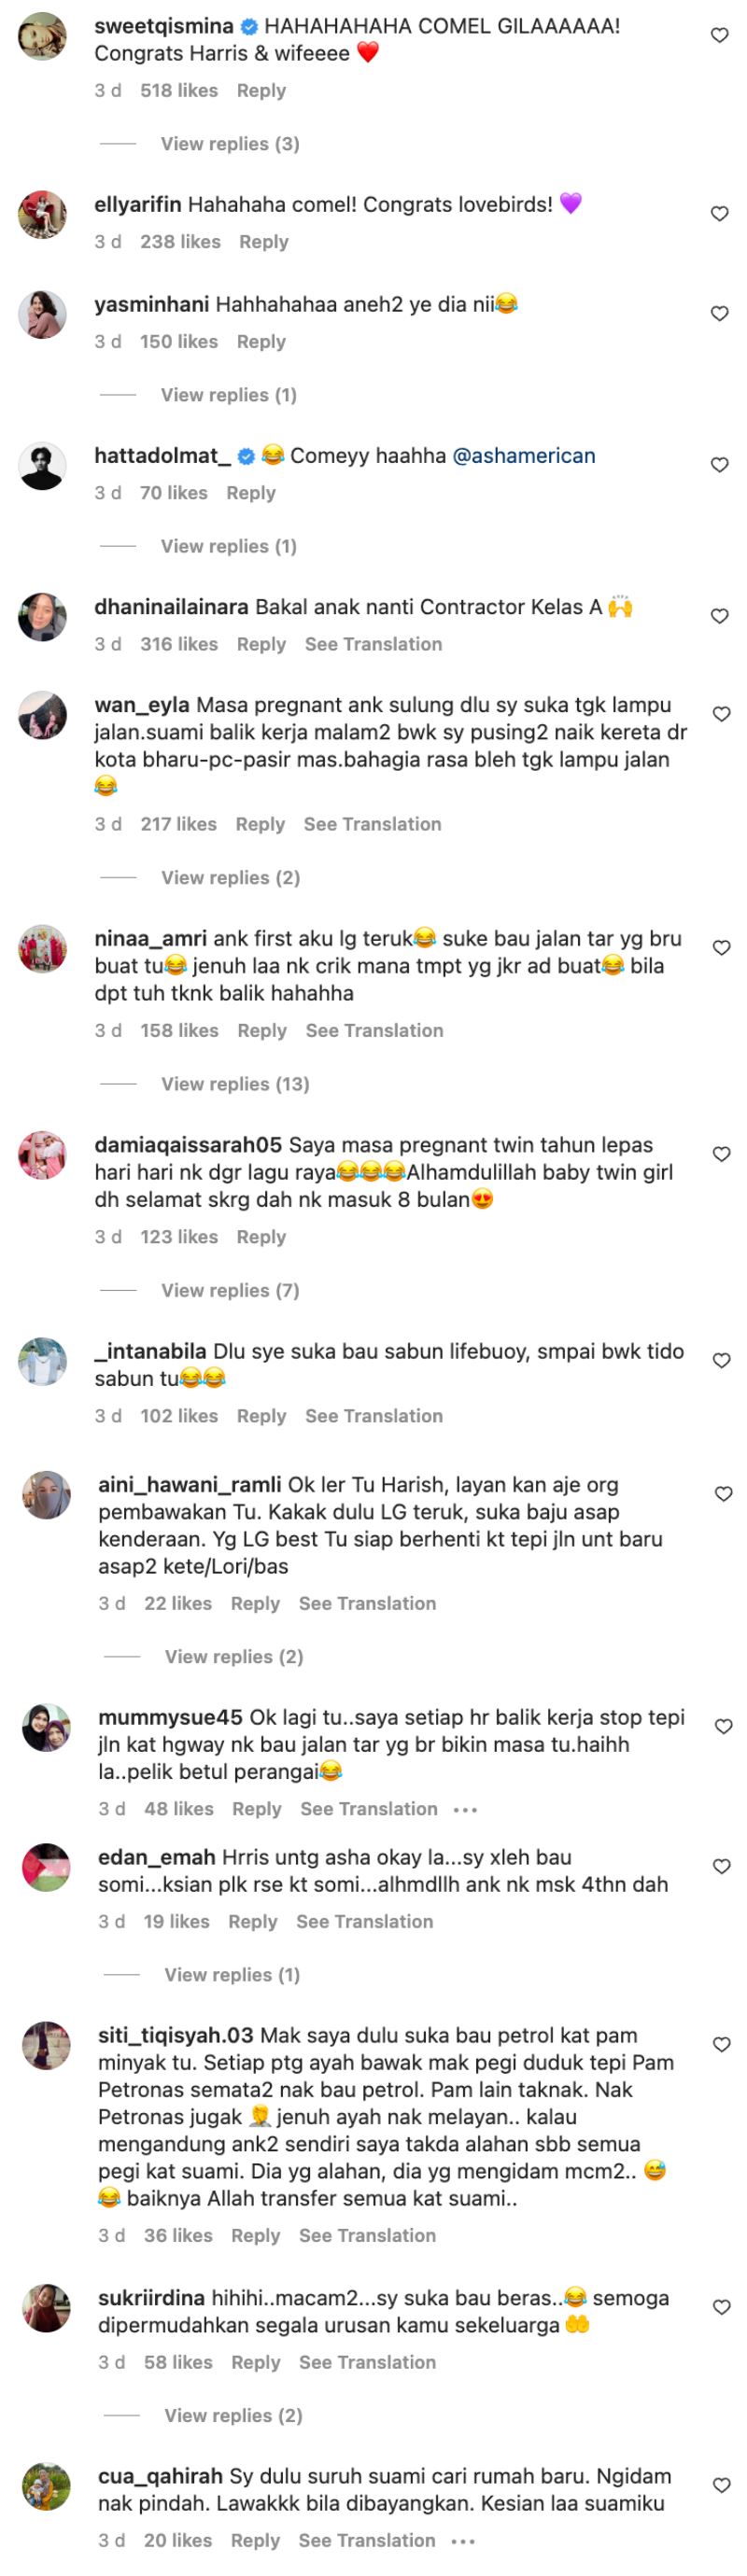View the 13 replies under ninaa_amri's comment
Viewport: 747px width, 2576px height.
tap(237, 1084)
